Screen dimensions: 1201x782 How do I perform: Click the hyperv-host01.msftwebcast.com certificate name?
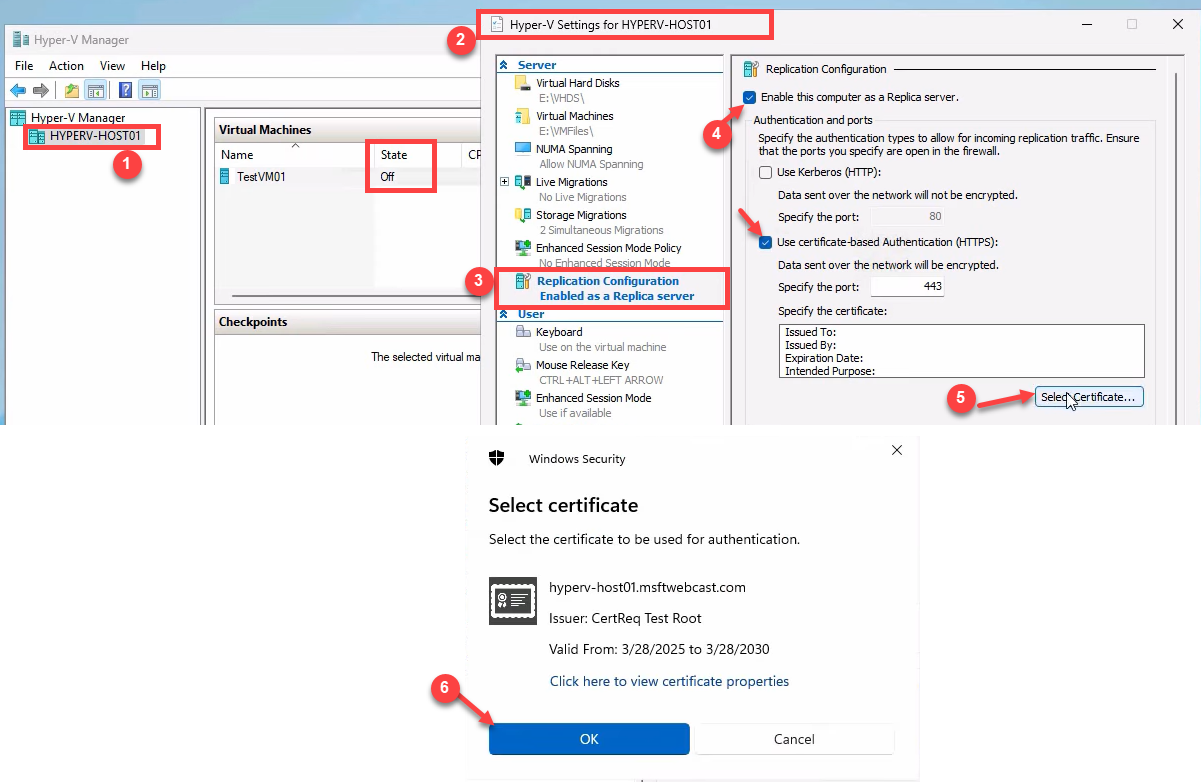(647, 587)
